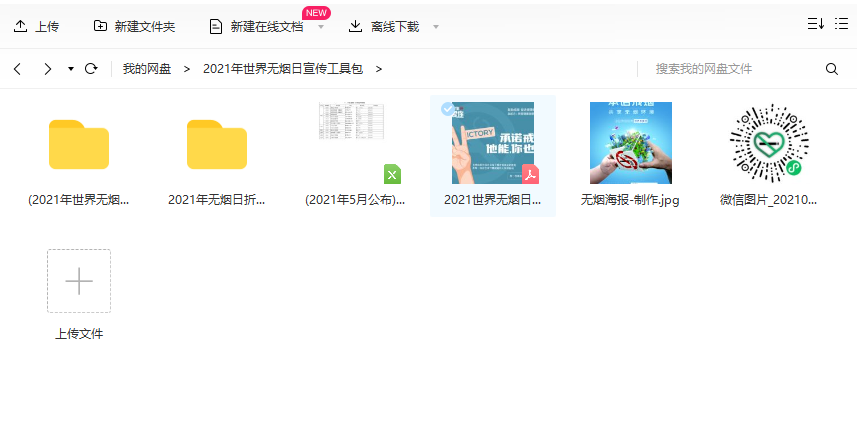Screen dimensions: 857x429
Task: Click the NEW badge
Action: (x=316, y=13)
